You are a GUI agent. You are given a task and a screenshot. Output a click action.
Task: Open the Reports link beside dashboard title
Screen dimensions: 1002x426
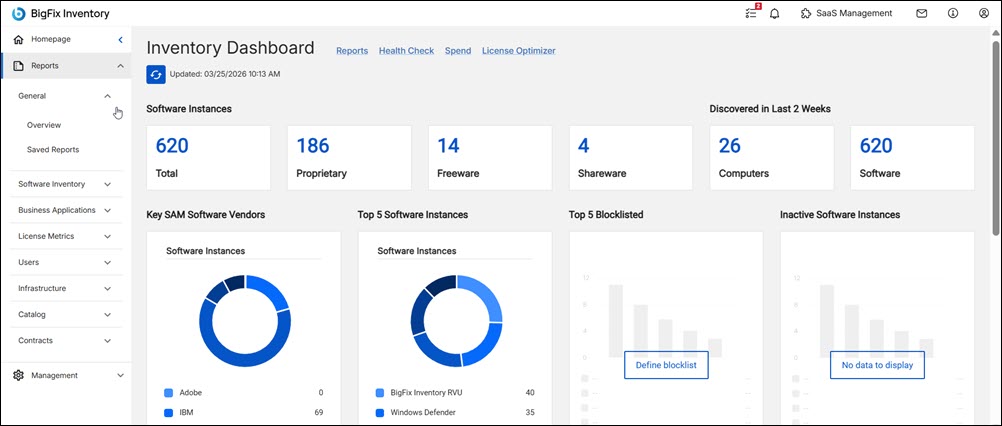[x=352, y=50]
